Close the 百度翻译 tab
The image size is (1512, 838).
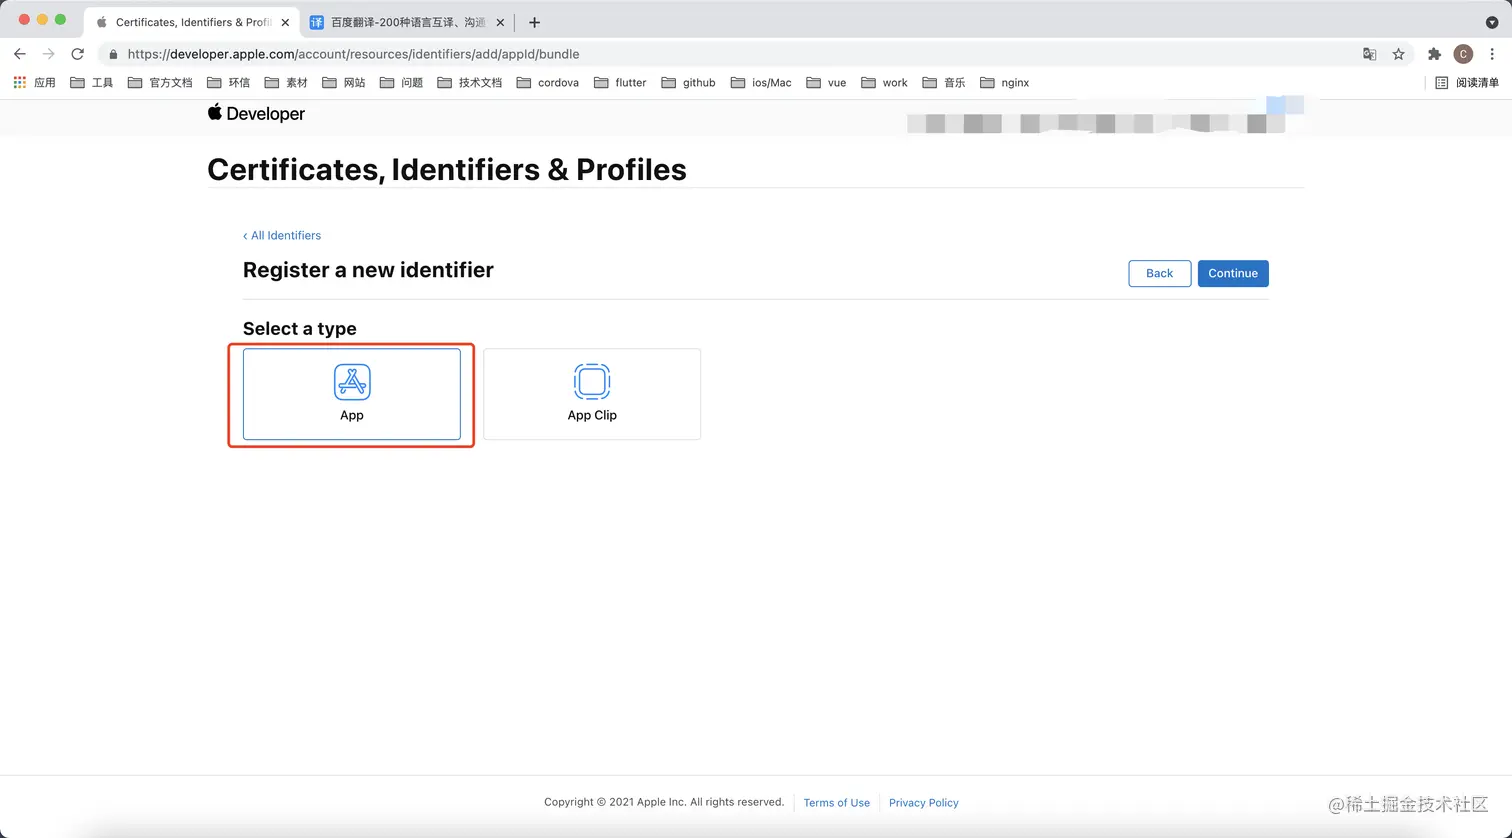500,22
